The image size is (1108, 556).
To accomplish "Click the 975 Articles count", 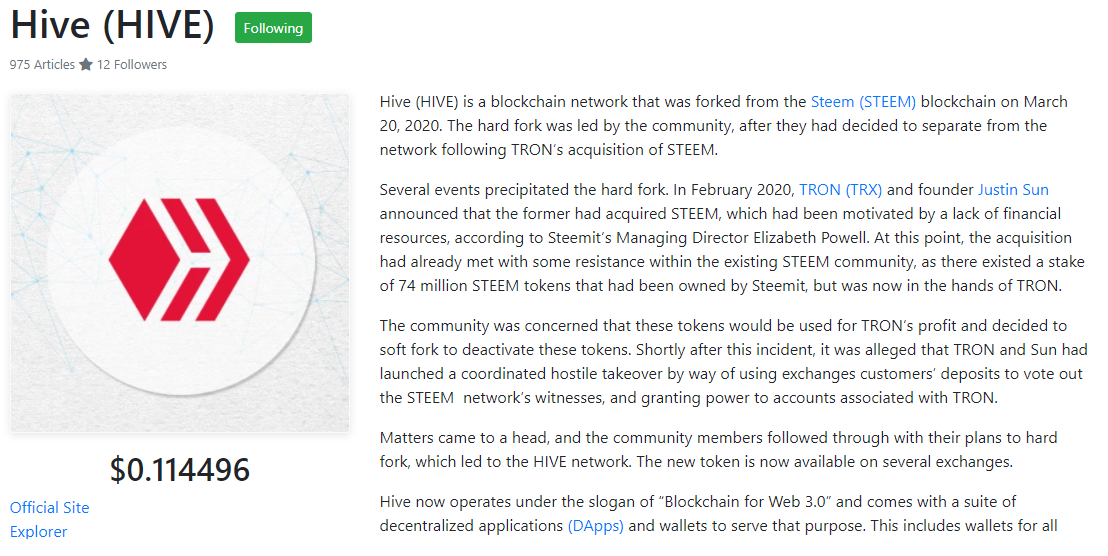I will point(42,64).
